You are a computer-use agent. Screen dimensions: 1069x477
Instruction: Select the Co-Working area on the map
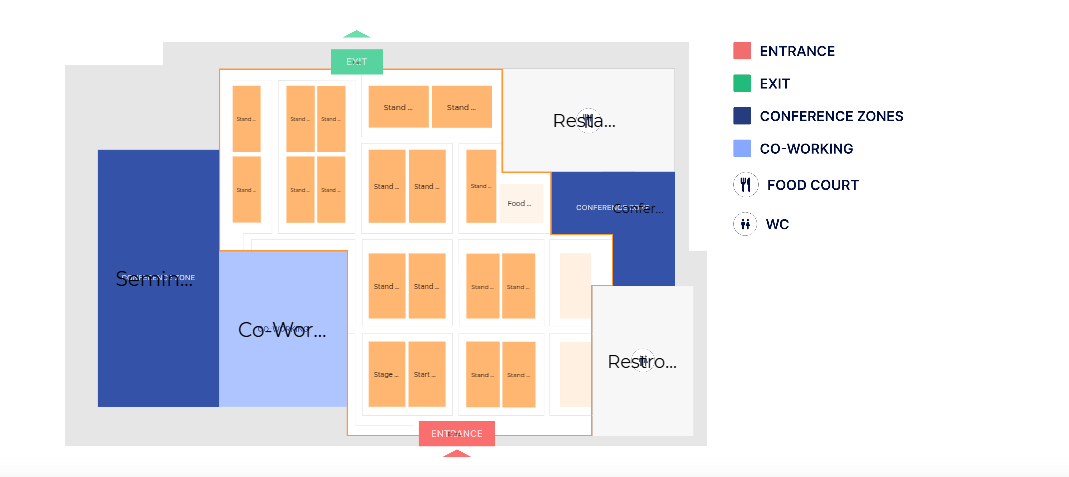(x=282, y=330)
